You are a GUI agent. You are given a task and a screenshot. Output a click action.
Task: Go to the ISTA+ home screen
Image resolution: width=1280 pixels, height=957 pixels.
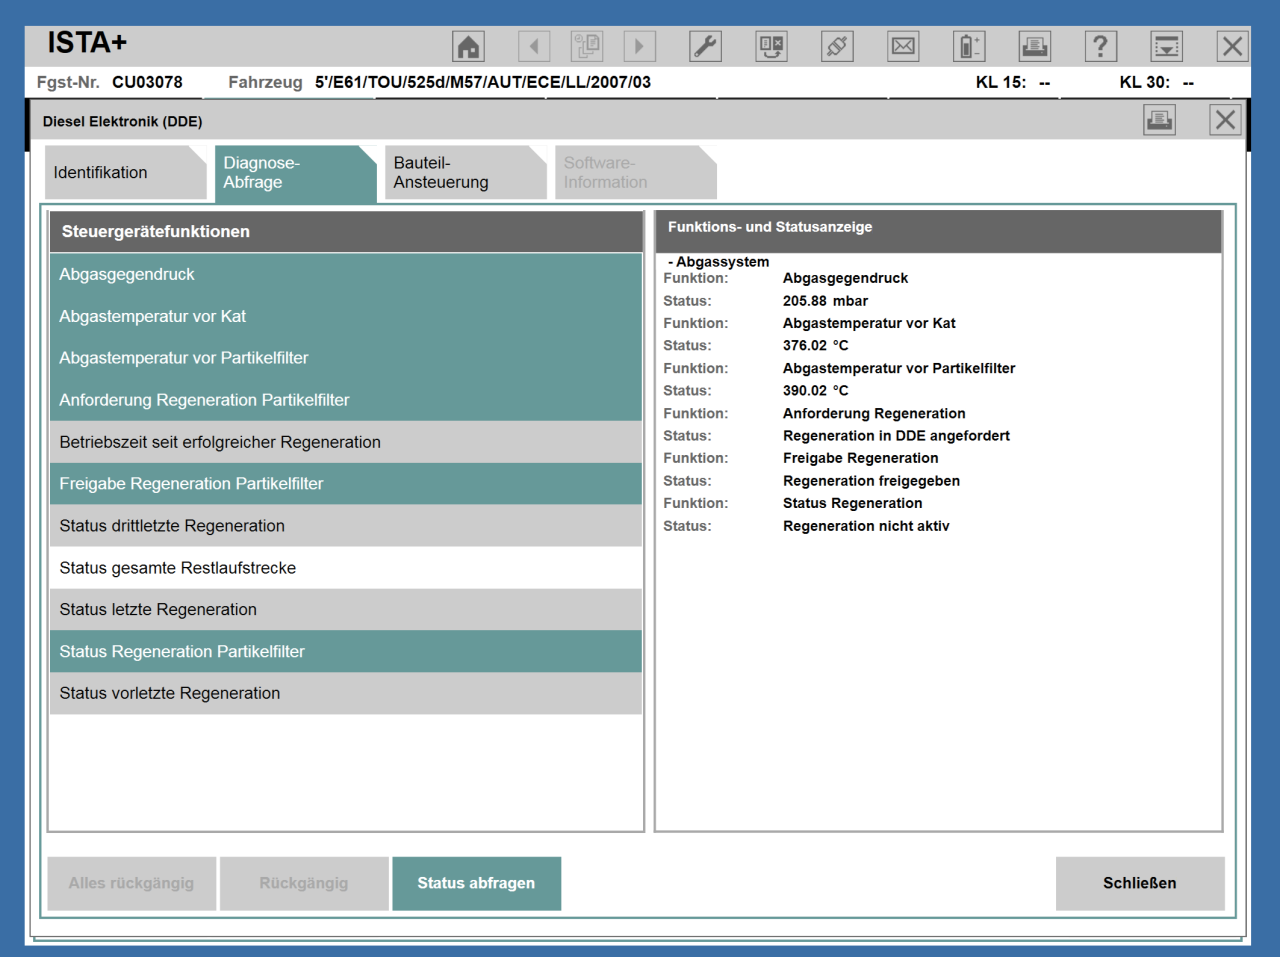(469, 46)
